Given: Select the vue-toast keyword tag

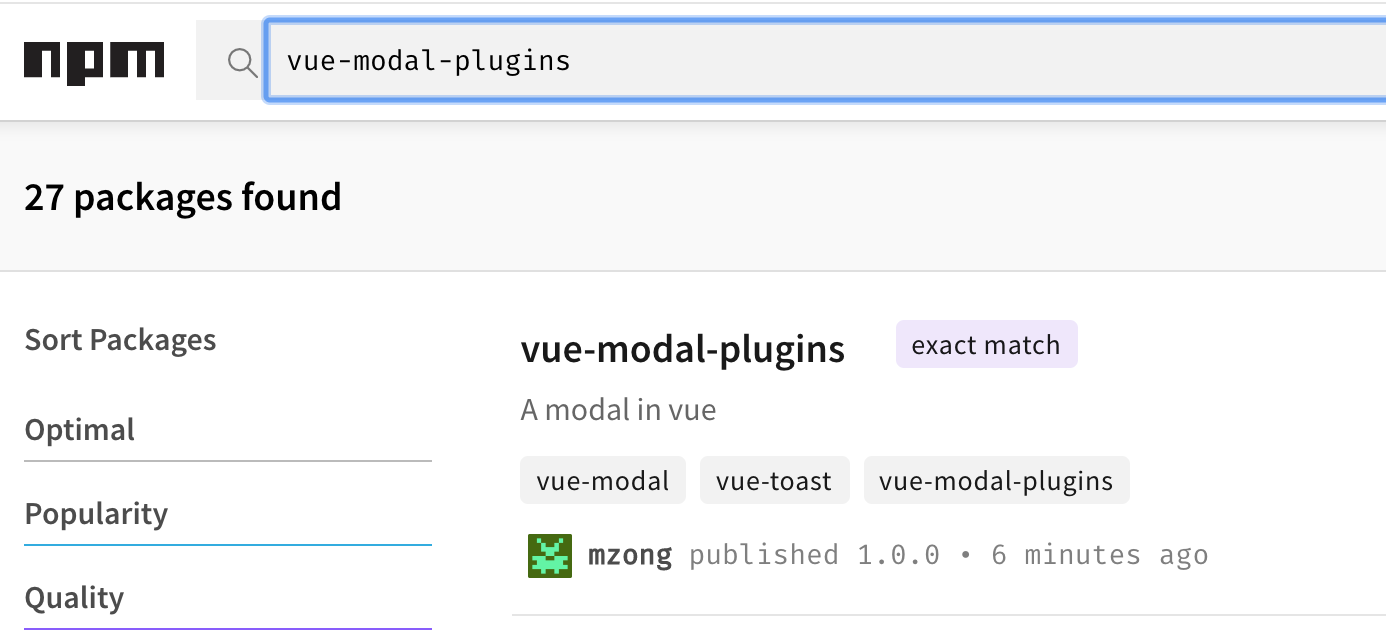Looking at the screenshot, I should 774,481.
